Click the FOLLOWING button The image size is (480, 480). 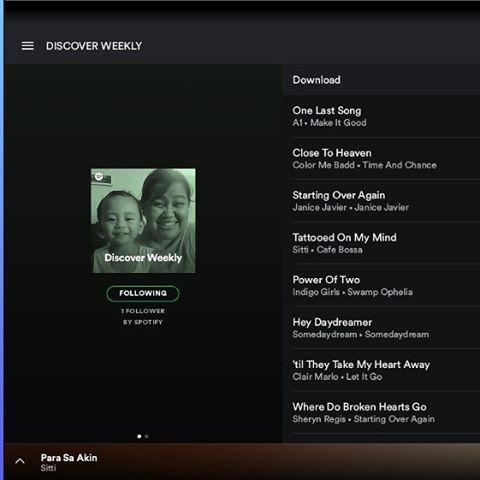143,293
